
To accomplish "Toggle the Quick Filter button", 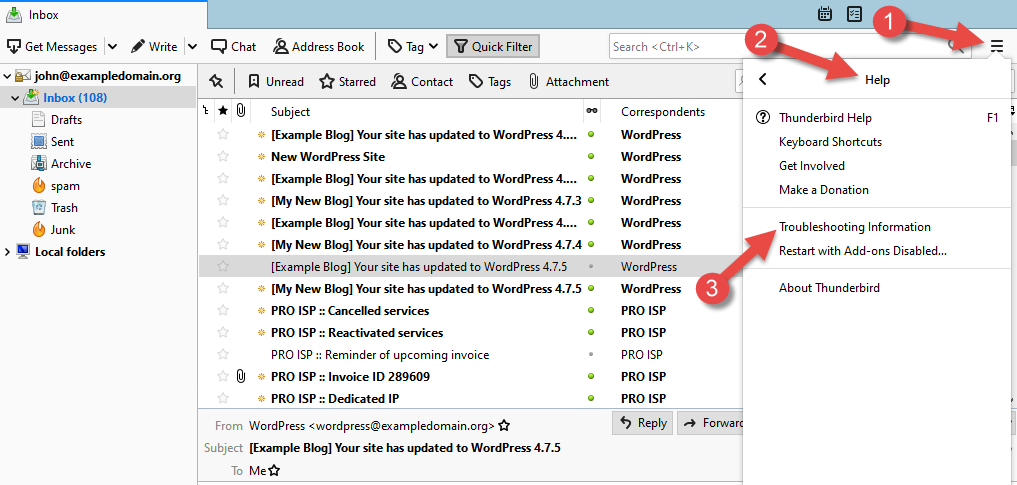I will (493, 47).
